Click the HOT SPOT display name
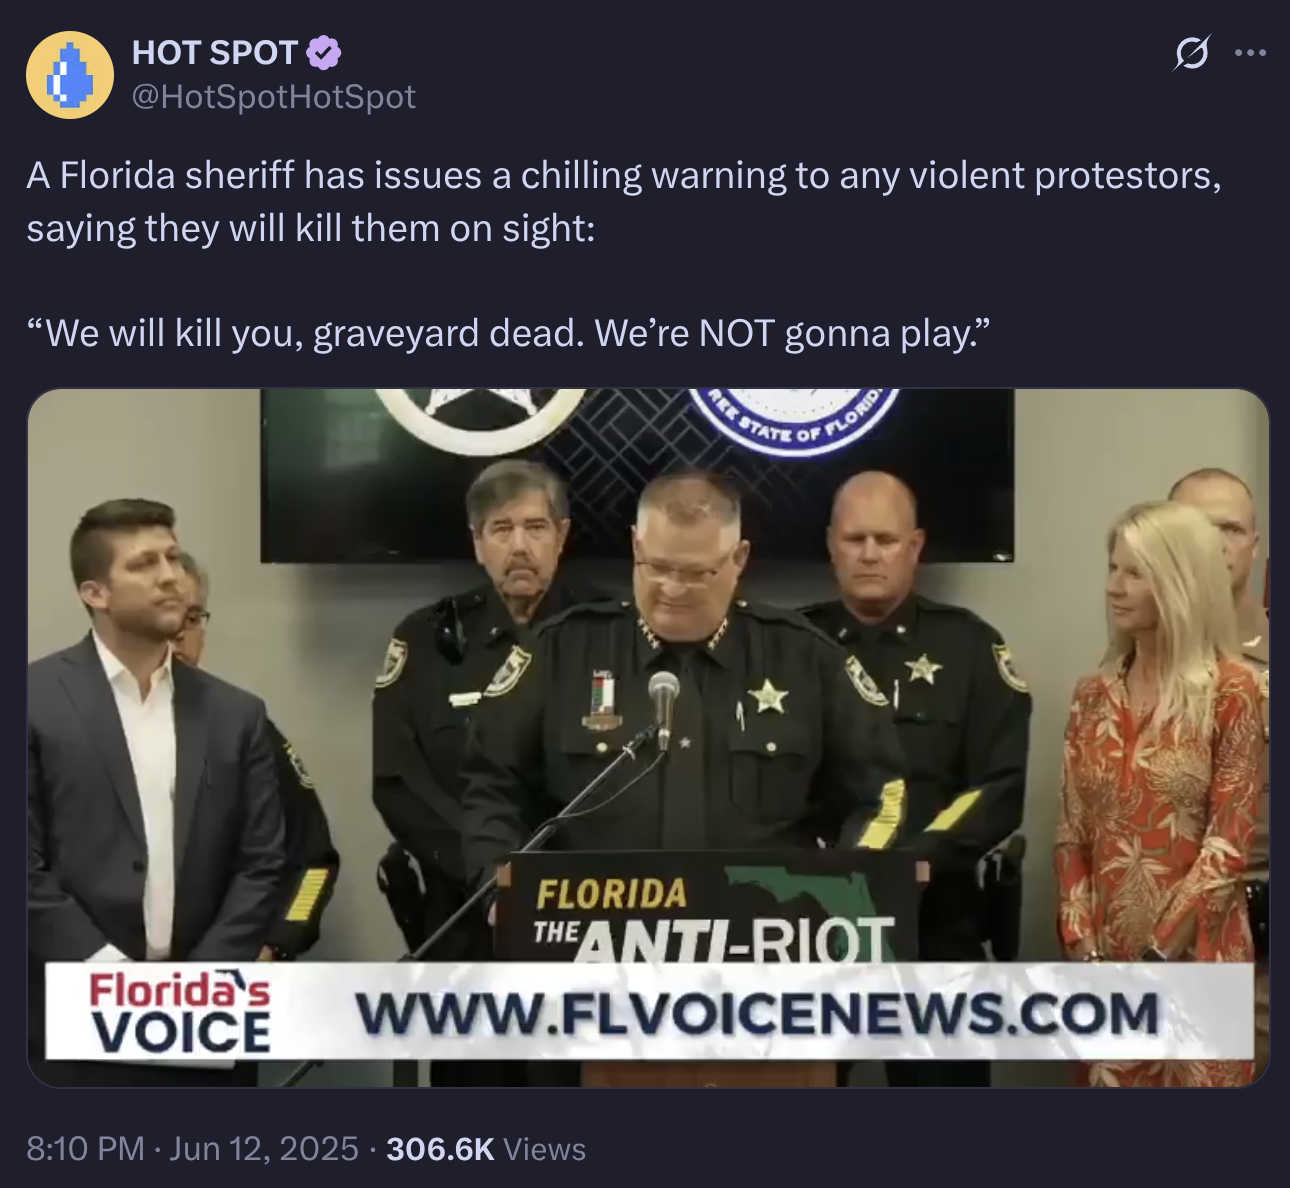 click(215, 52)
